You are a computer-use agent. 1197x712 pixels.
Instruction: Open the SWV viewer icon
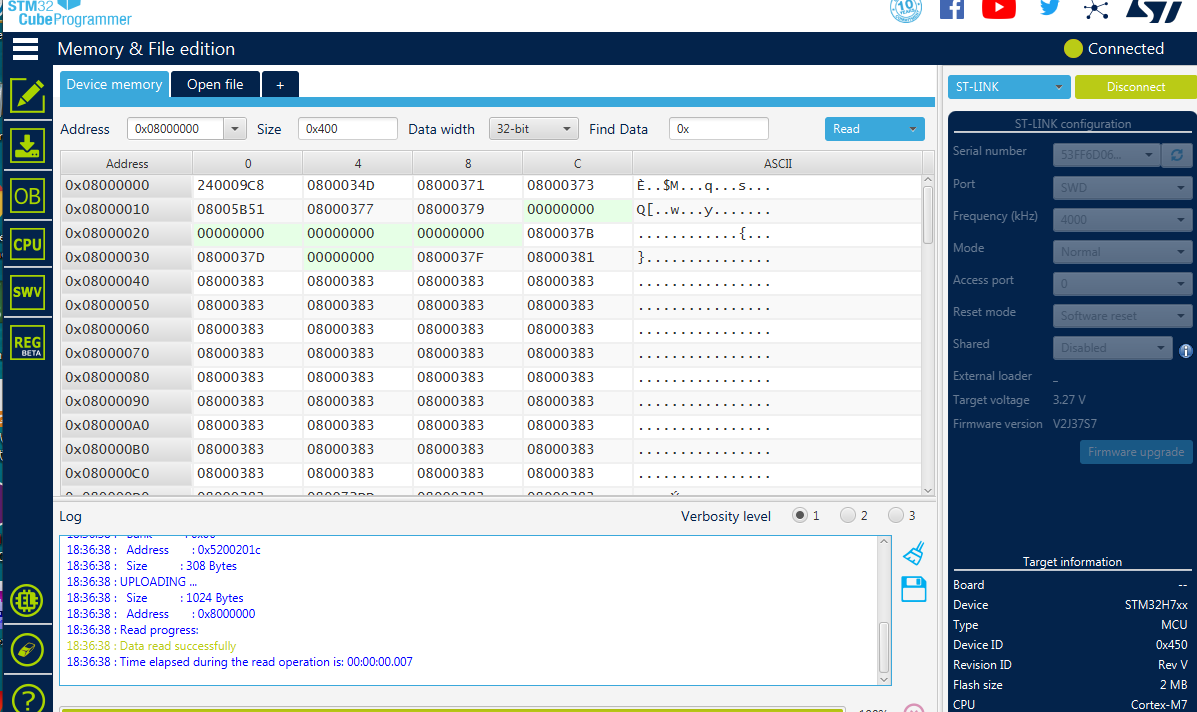(27, 292)
